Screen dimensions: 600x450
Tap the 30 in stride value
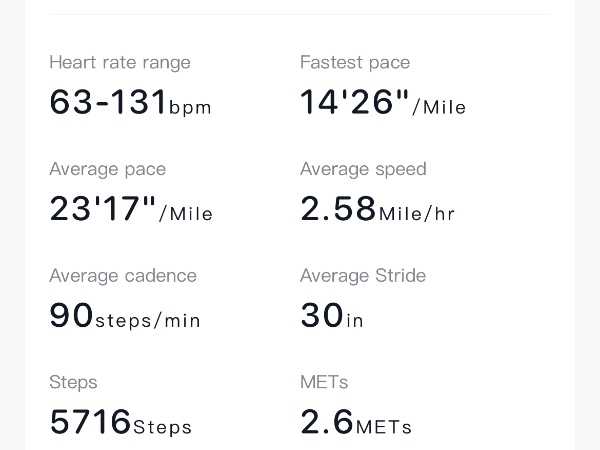coord(322,316)
